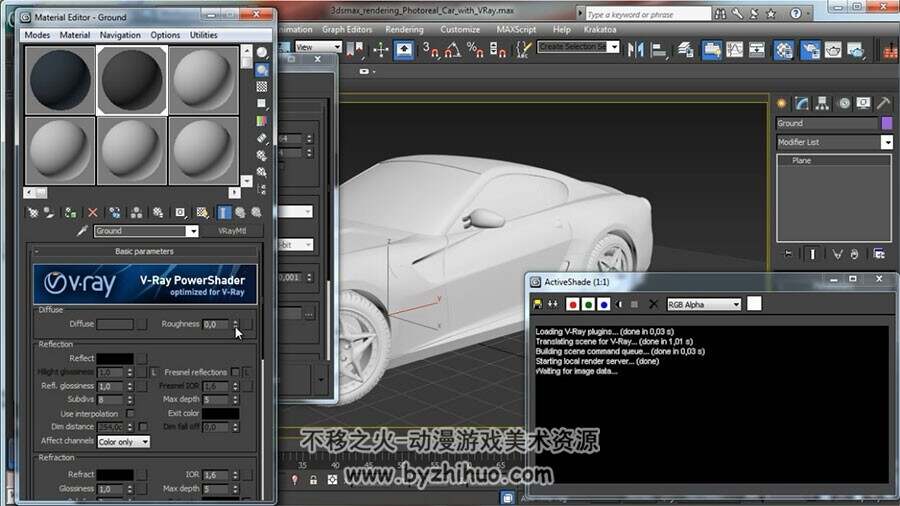The image size is (900, 506).
Task: Select the Plane entry in modifier stack
Action: (x=801, y=161)
